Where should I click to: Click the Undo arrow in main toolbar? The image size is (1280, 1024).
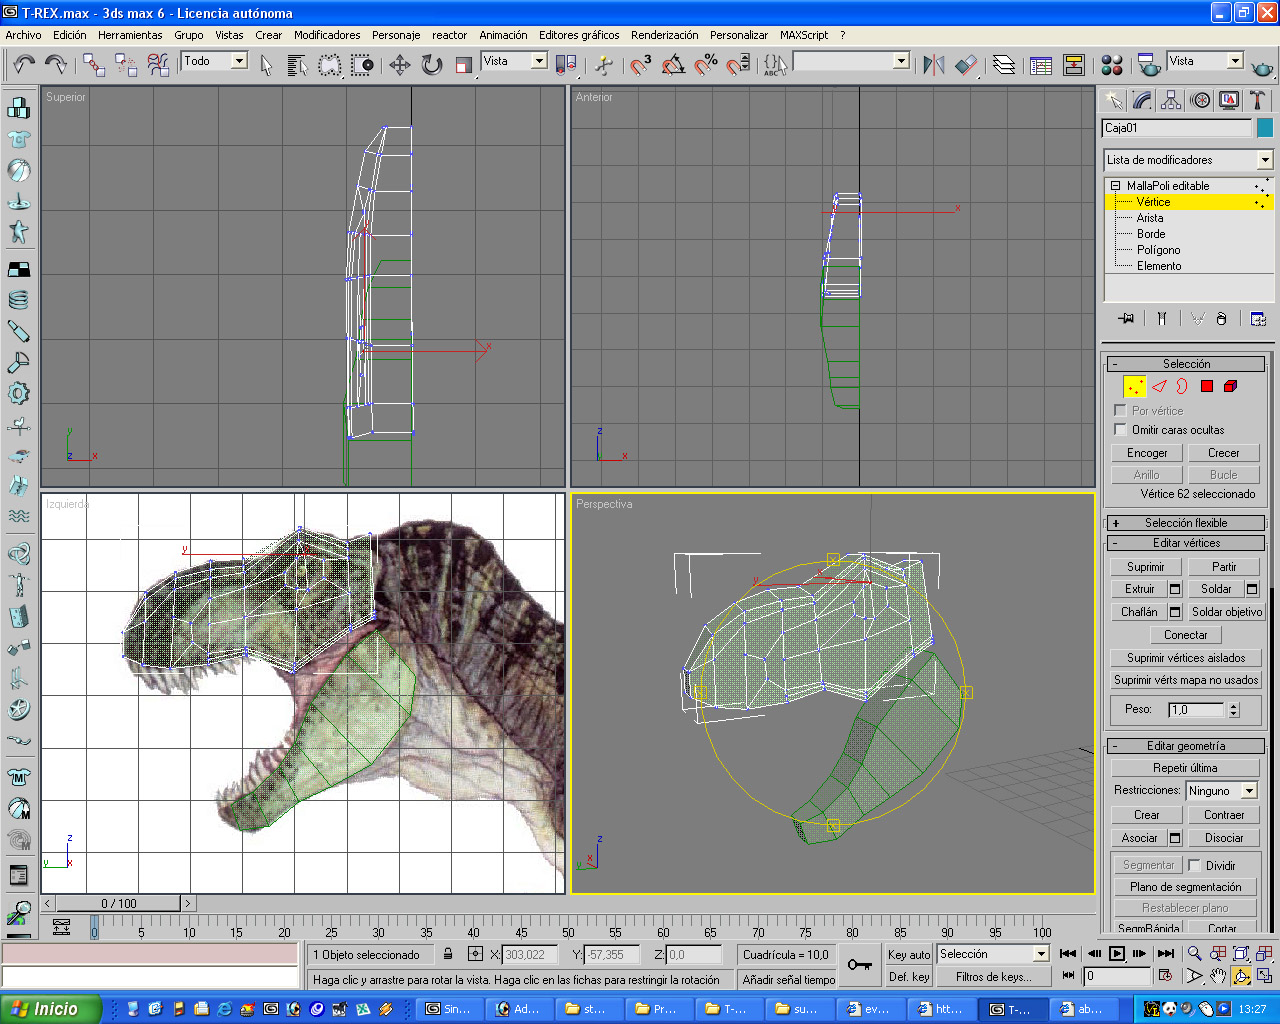click(x=24, y=65)
